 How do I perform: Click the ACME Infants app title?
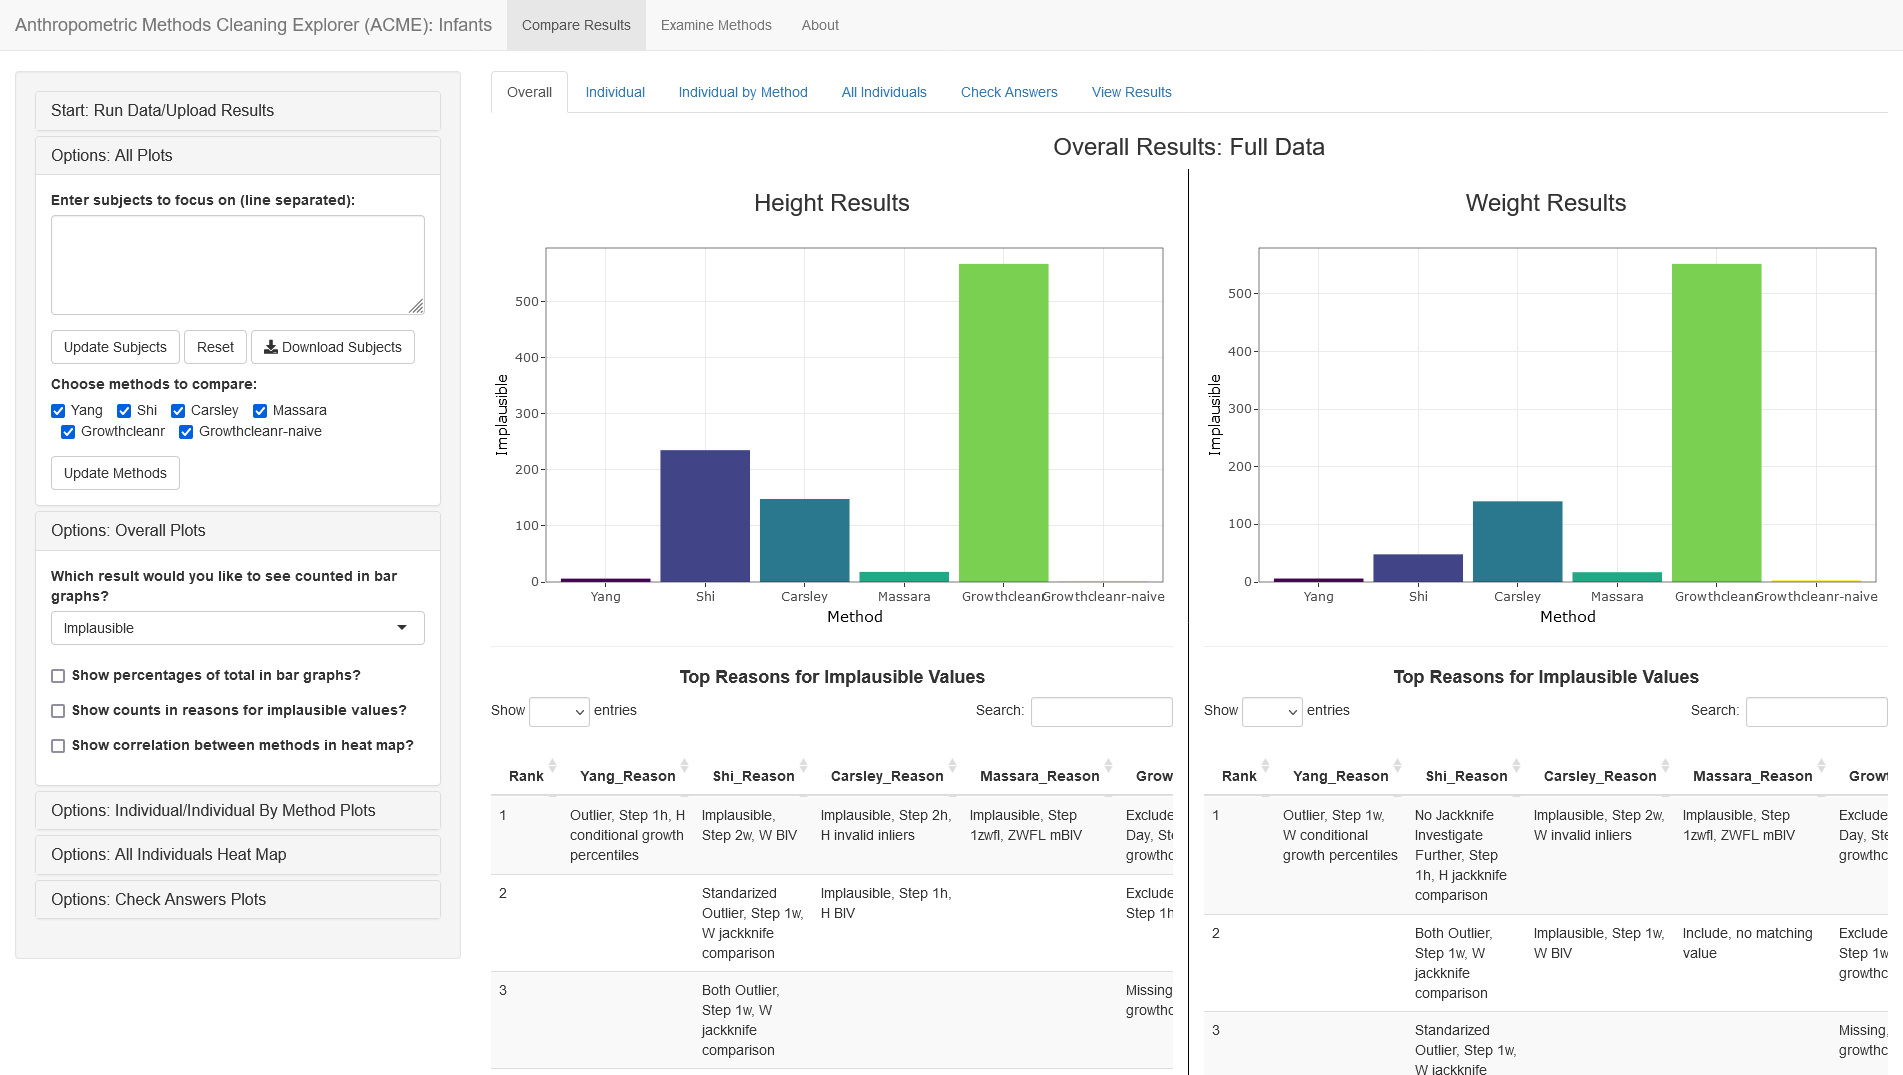[x=253, y=25]
